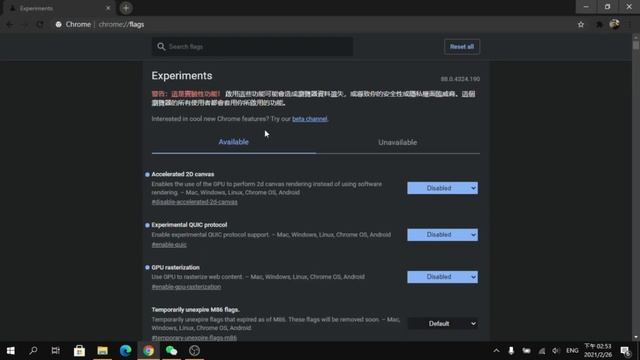
Task: Open the #enable-quic anchor link
Action: pos(169,244)
